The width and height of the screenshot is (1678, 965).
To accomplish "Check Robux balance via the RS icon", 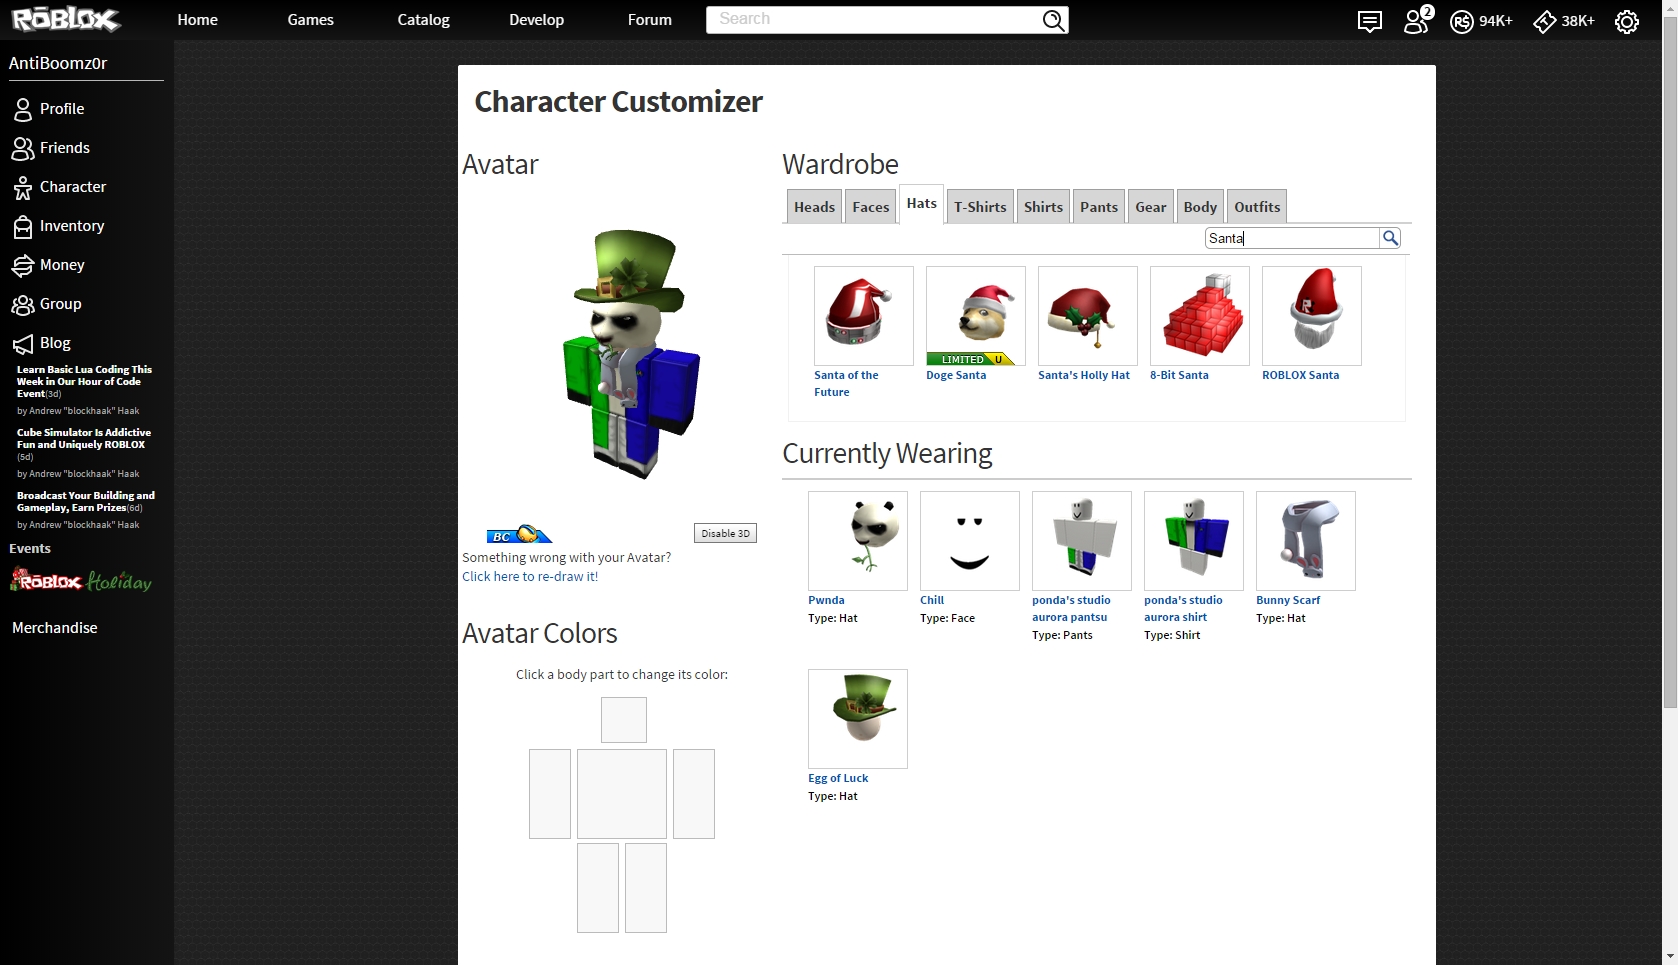I will pyautogui.click(x=1463, y=20).
